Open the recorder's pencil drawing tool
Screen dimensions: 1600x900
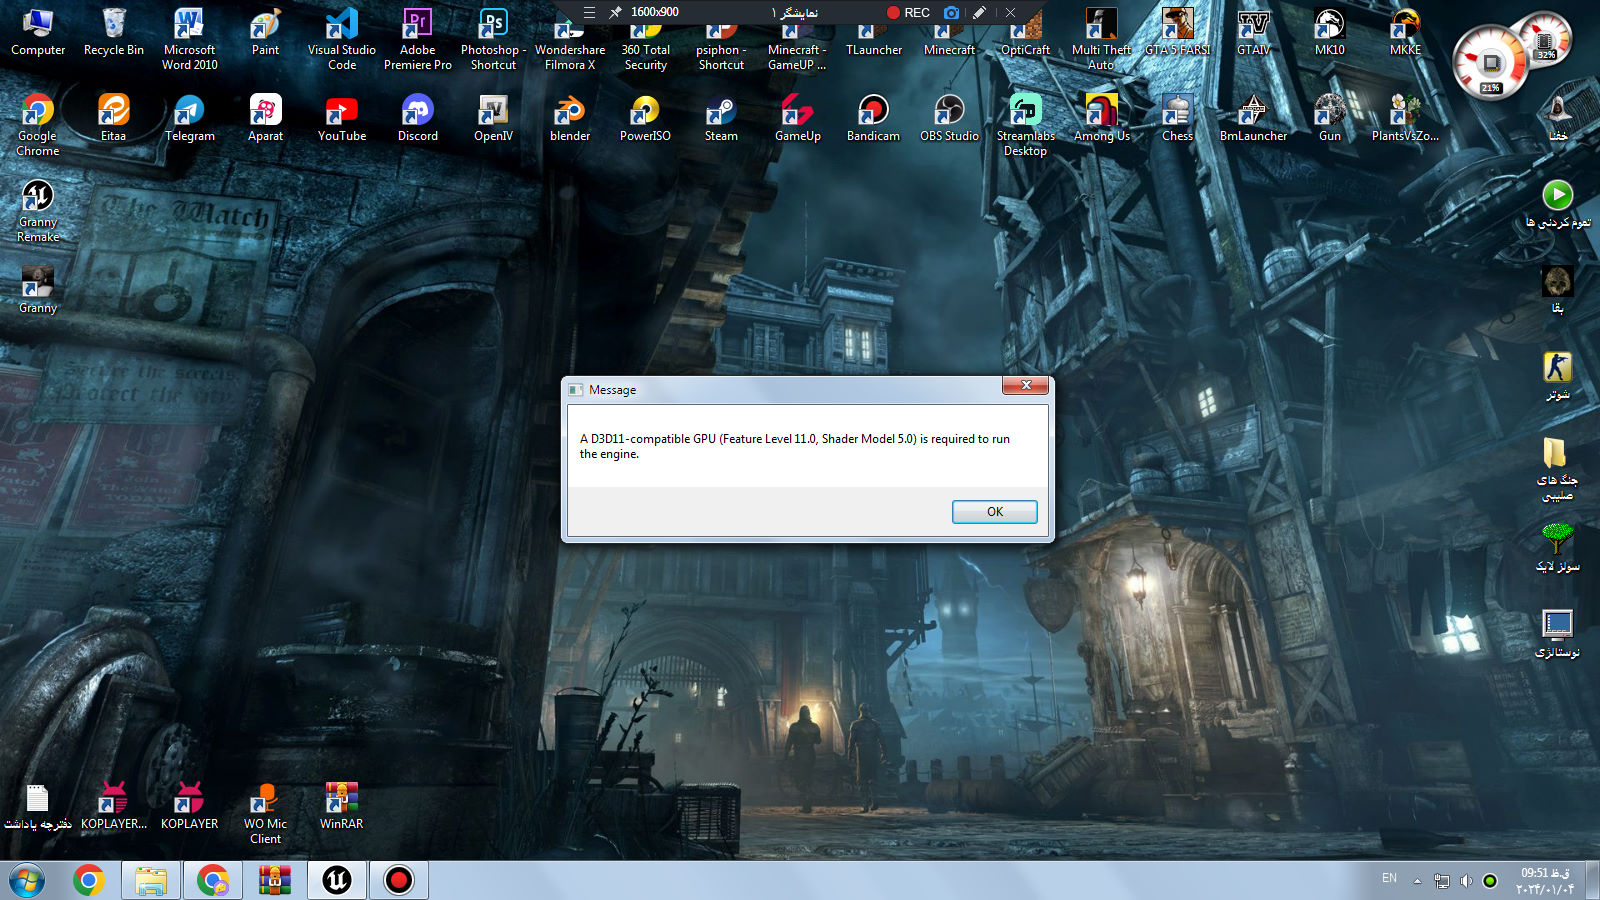coord(980,13)
